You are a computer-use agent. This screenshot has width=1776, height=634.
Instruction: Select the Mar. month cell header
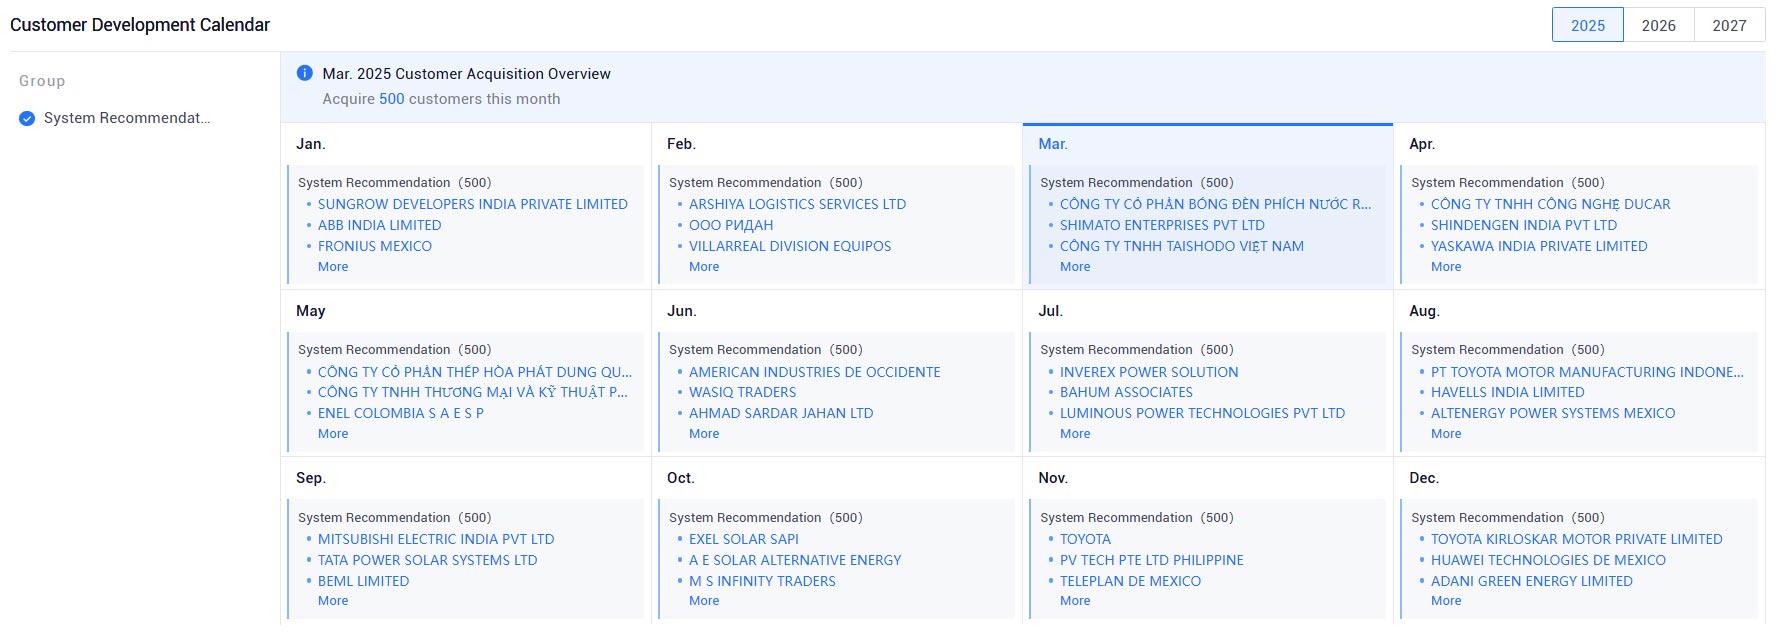pyautogui.click(x=1053, y=144)
